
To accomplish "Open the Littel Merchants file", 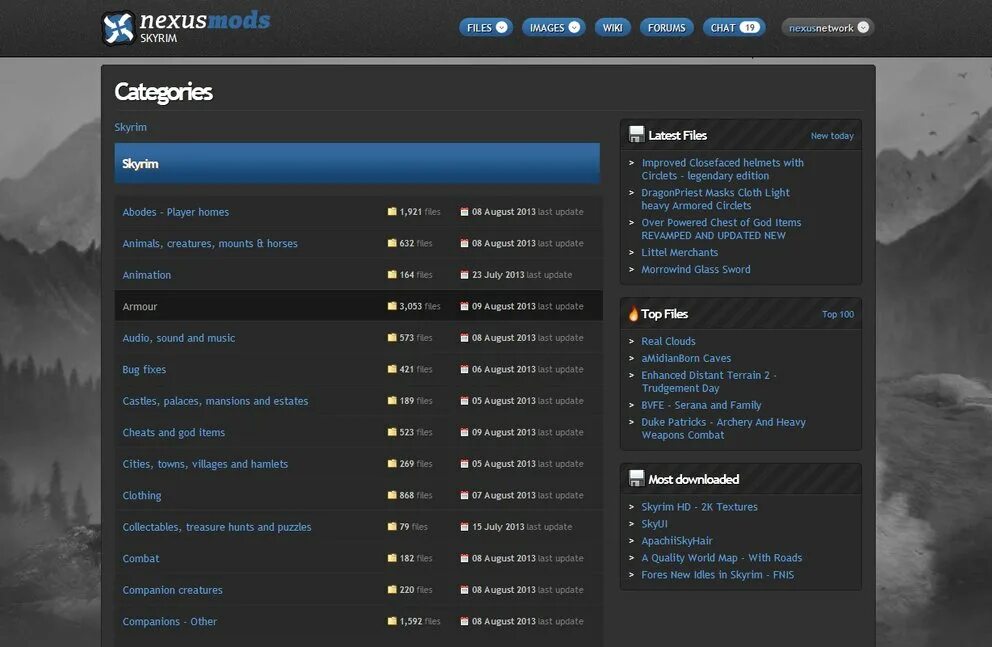I will coord(679,252).
